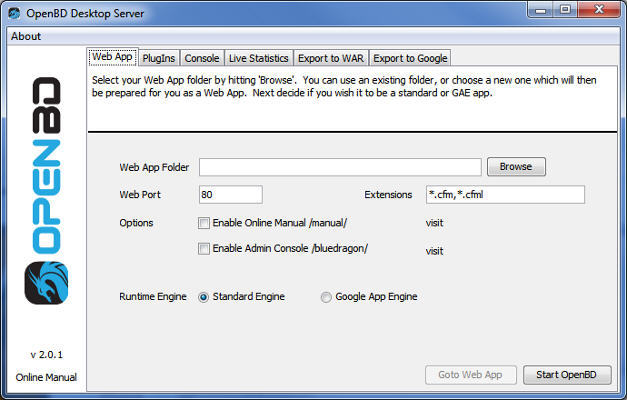
Task: Click the visit link beside Online Manual option
Action: [x=434, y=223]
